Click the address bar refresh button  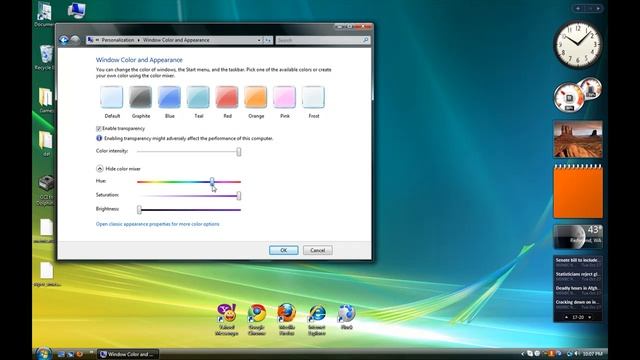tap(268, 40)
